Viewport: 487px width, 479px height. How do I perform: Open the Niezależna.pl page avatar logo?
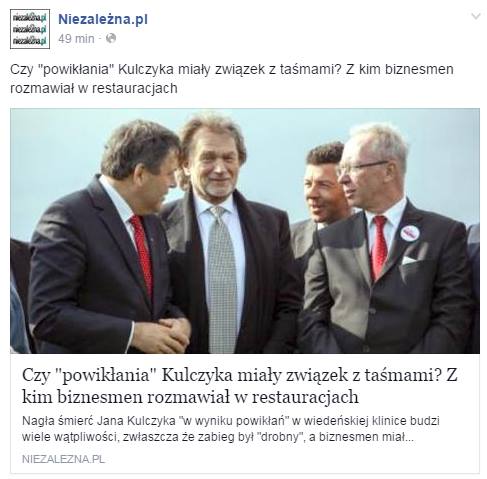coord(30,29)
